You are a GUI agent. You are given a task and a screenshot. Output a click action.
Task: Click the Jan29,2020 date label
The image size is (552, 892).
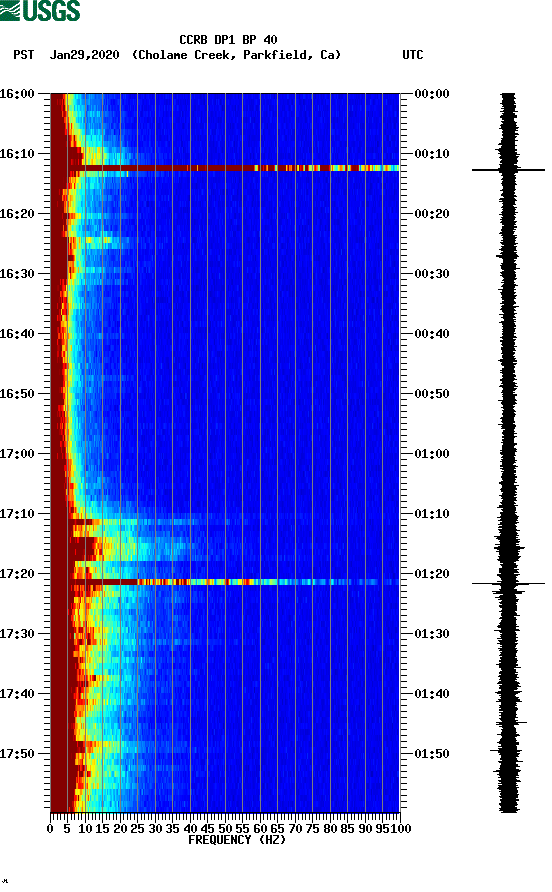click(84, 55)
